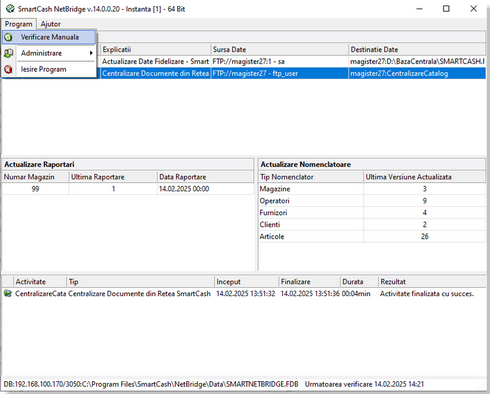This screenshot has height=394, width=490.
Task: Select the Actualizare Date Fidelizare row
Action: pyautogui.click(x=293, y=61)
